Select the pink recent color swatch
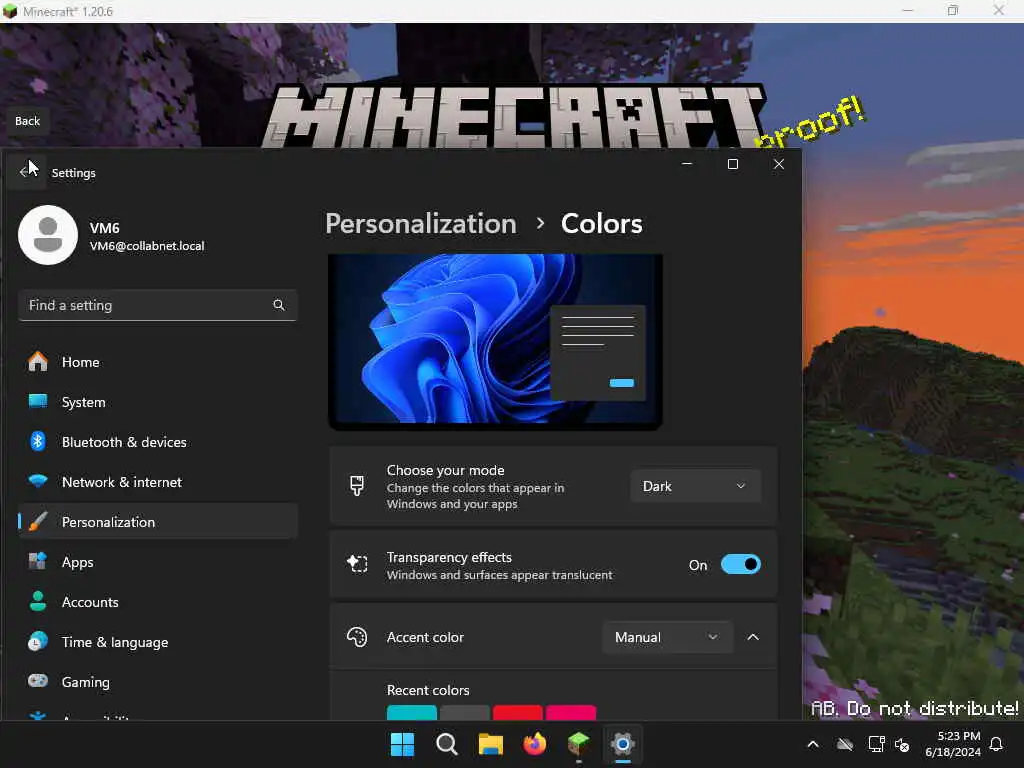Screen dimensions: 1024x768 click(571, 712)
